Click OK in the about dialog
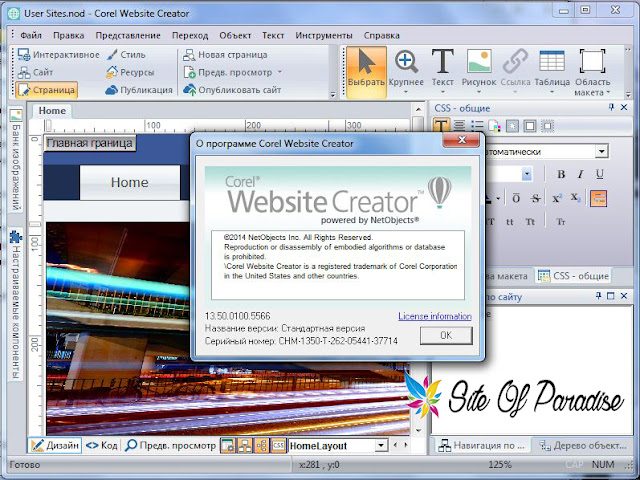The width and height of the screenshot is (640, 480). pyautogui.click(x=446, y=336)
